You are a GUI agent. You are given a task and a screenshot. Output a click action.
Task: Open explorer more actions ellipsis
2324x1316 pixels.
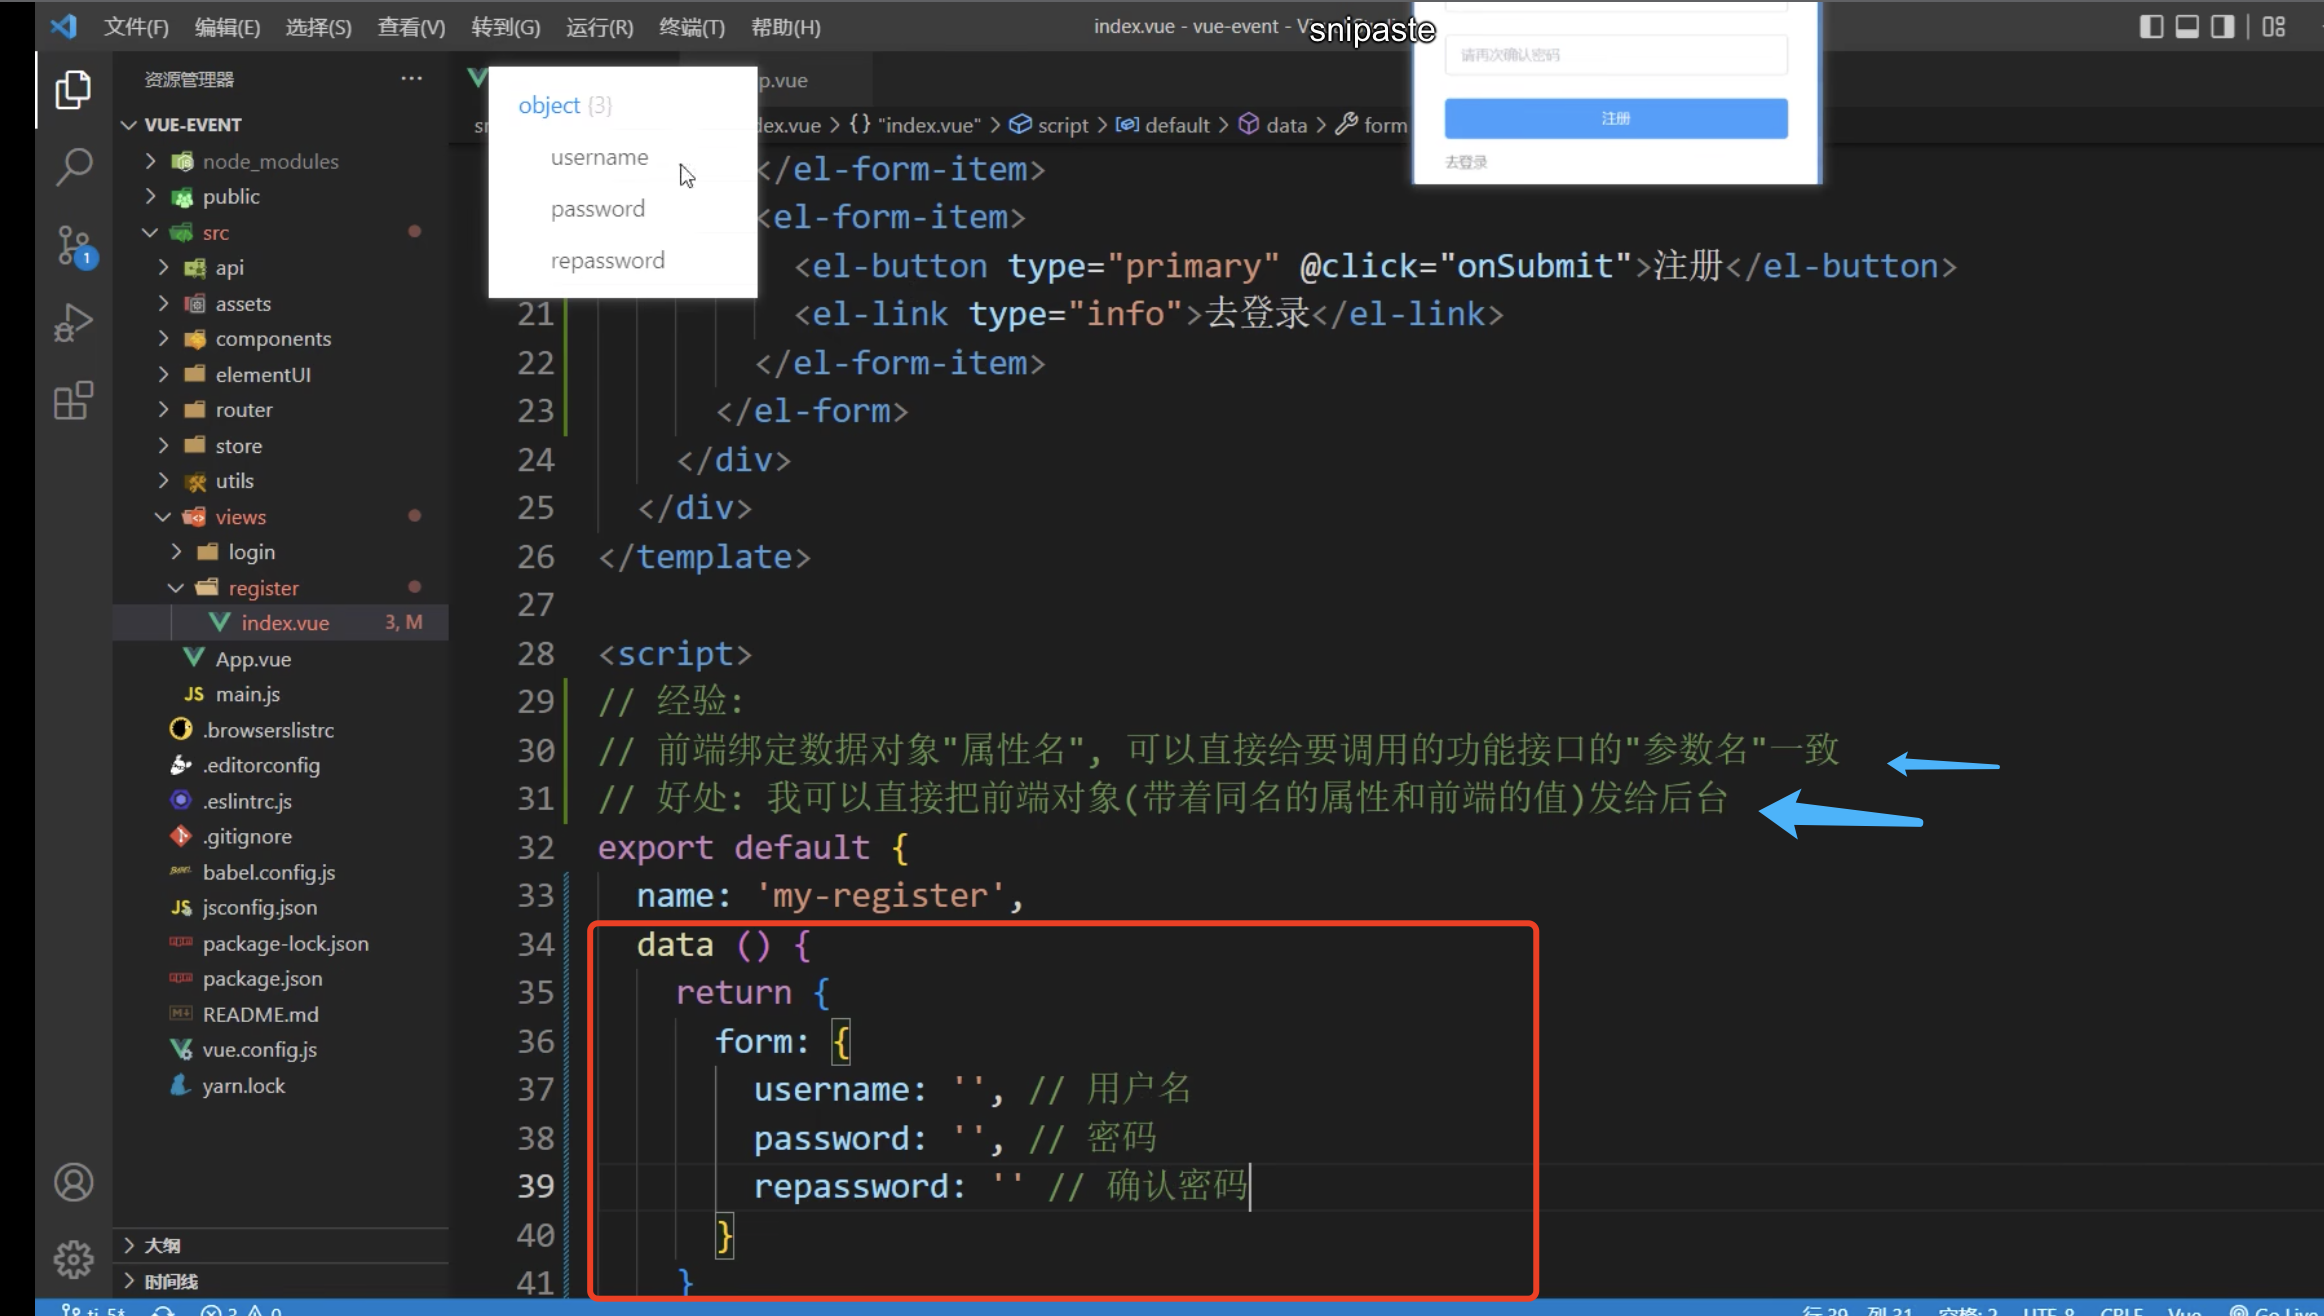pyautogui.click(x=411, y=78)
